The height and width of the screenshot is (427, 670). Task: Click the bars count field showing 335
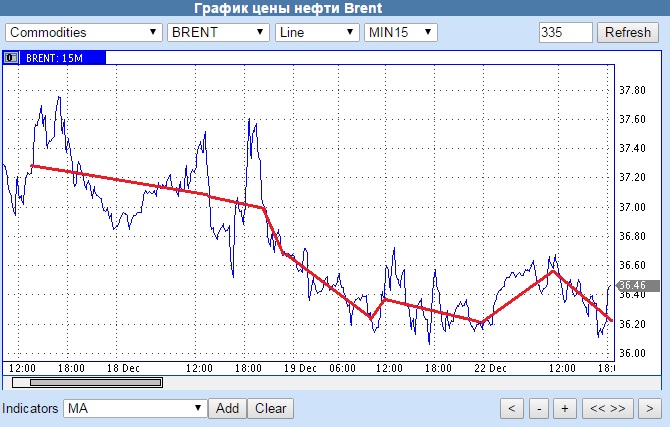(565, 32)
